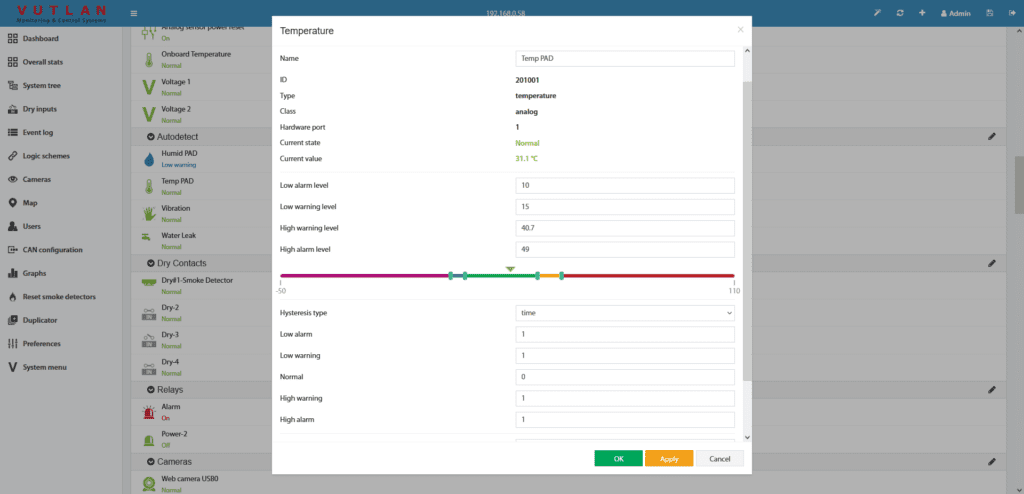The width and height of the screenshot is (1024, 494).
Task: Click the Vibration hand icon
Action: click(x=149, y=214)
